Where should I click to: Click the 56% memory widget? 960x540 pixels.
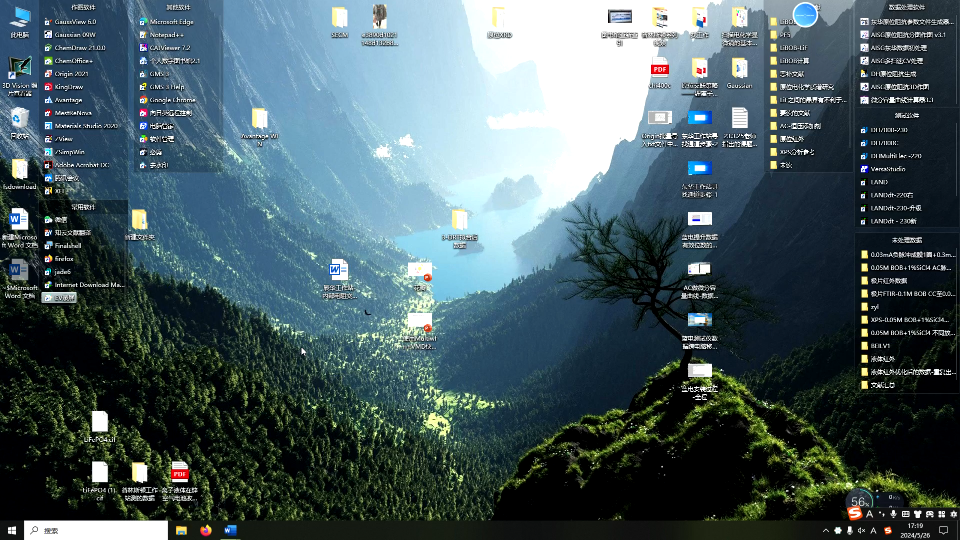[858, 501]
